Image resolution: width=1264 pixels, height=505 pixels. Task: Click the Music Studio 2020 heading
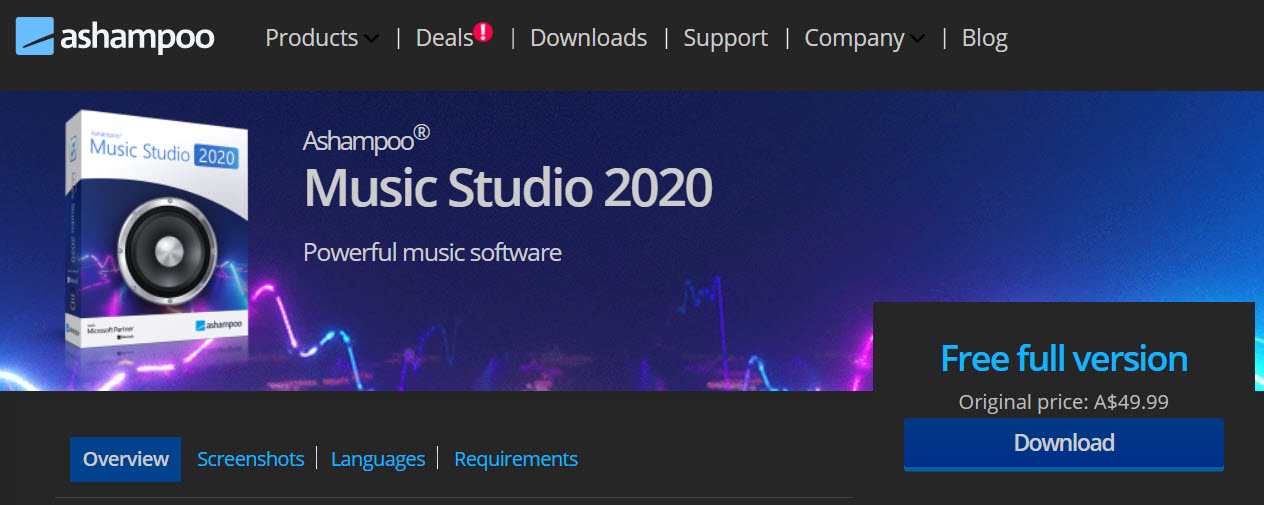click(508, 187)
